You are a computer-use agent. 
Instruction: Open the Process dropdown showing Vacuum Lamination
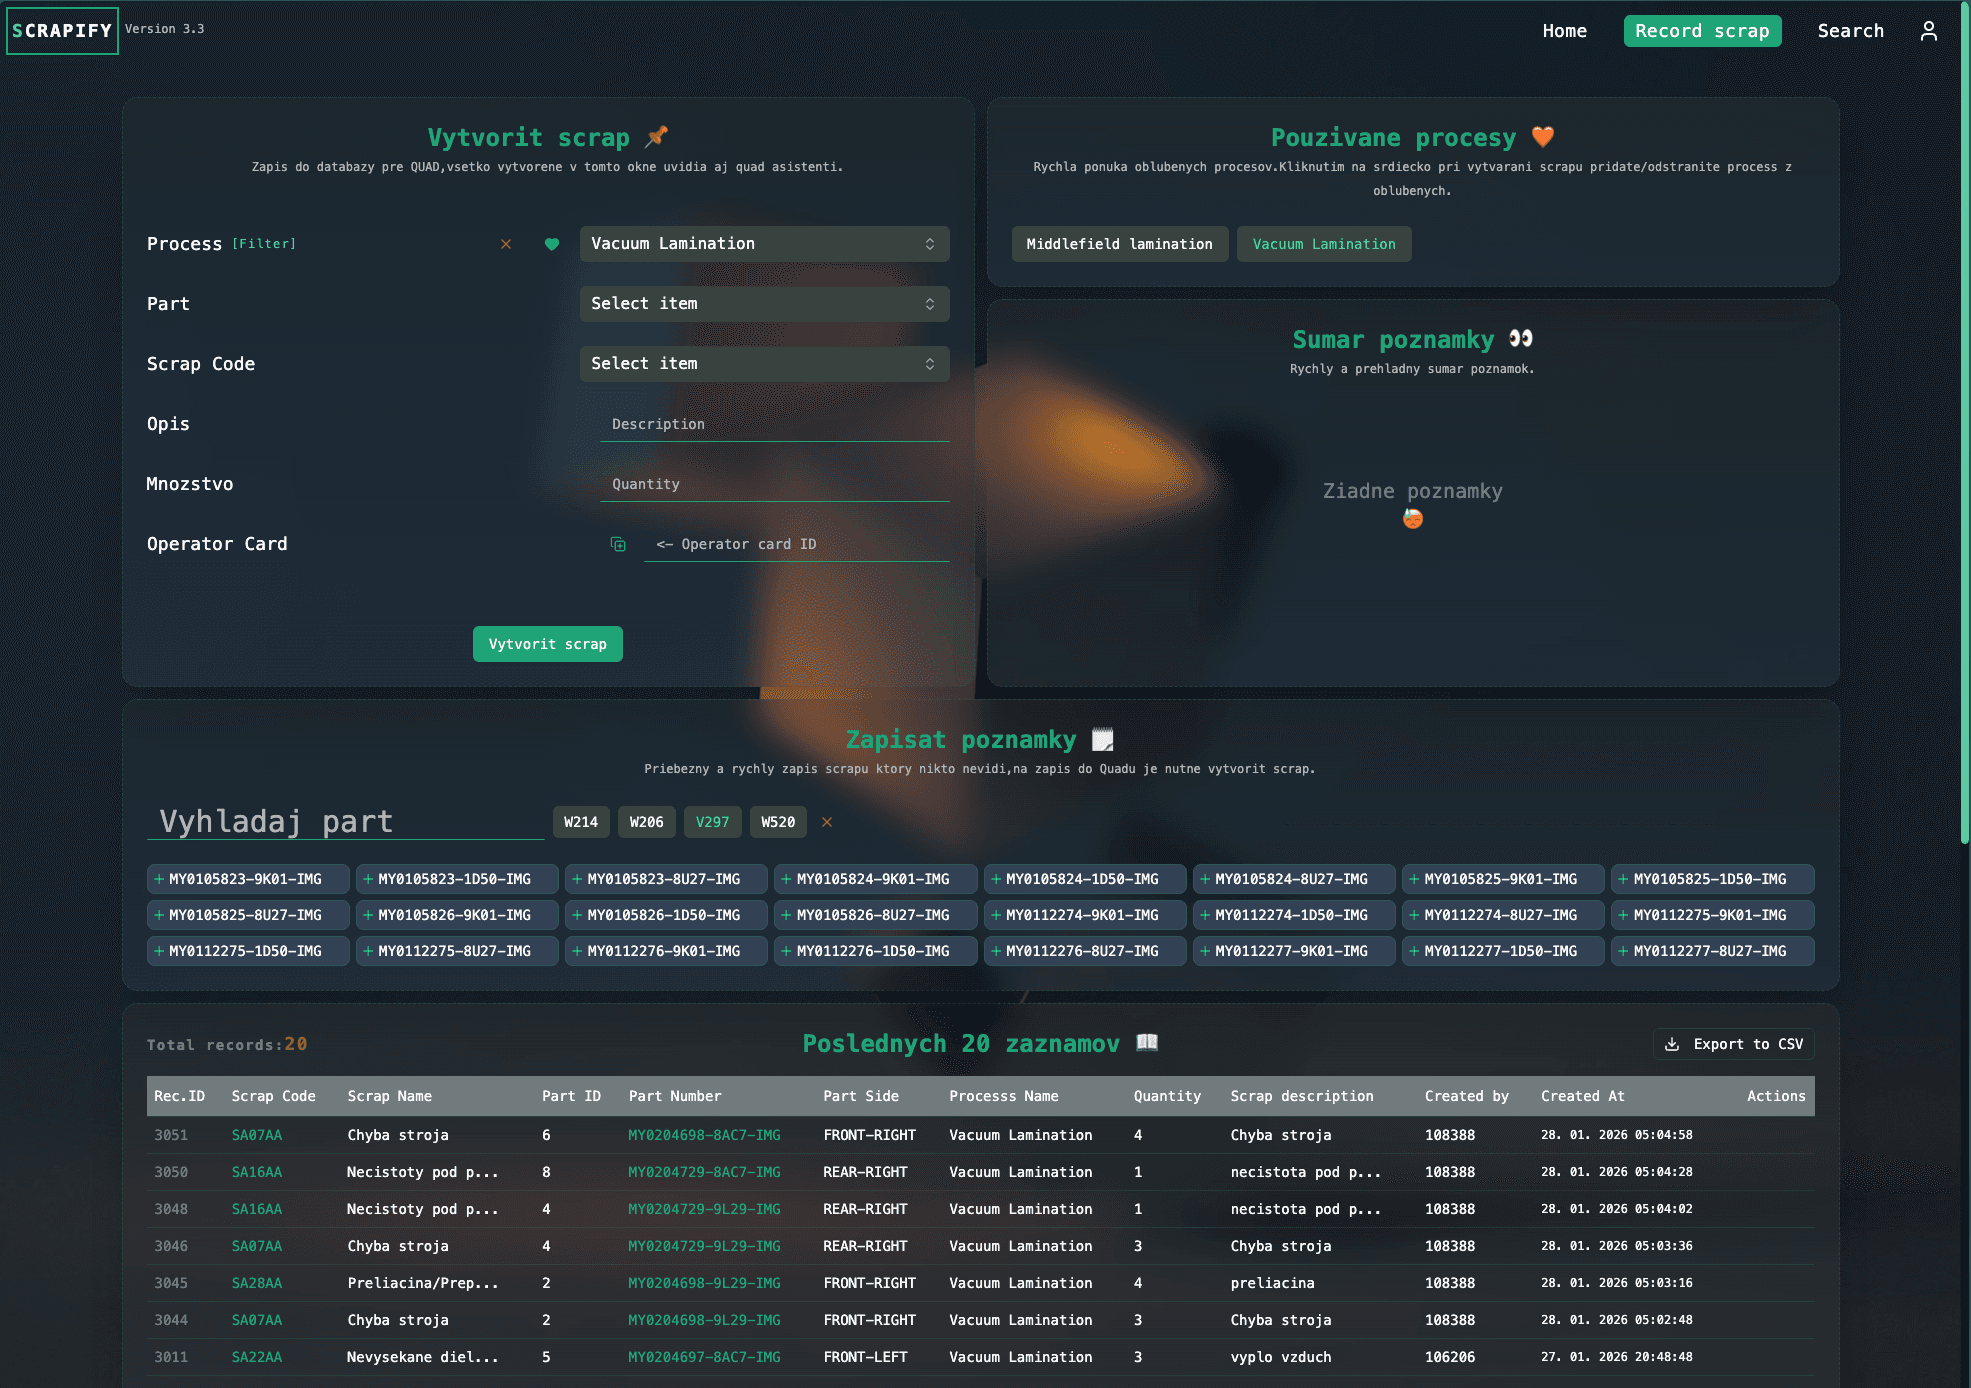(x=764, y=244)
